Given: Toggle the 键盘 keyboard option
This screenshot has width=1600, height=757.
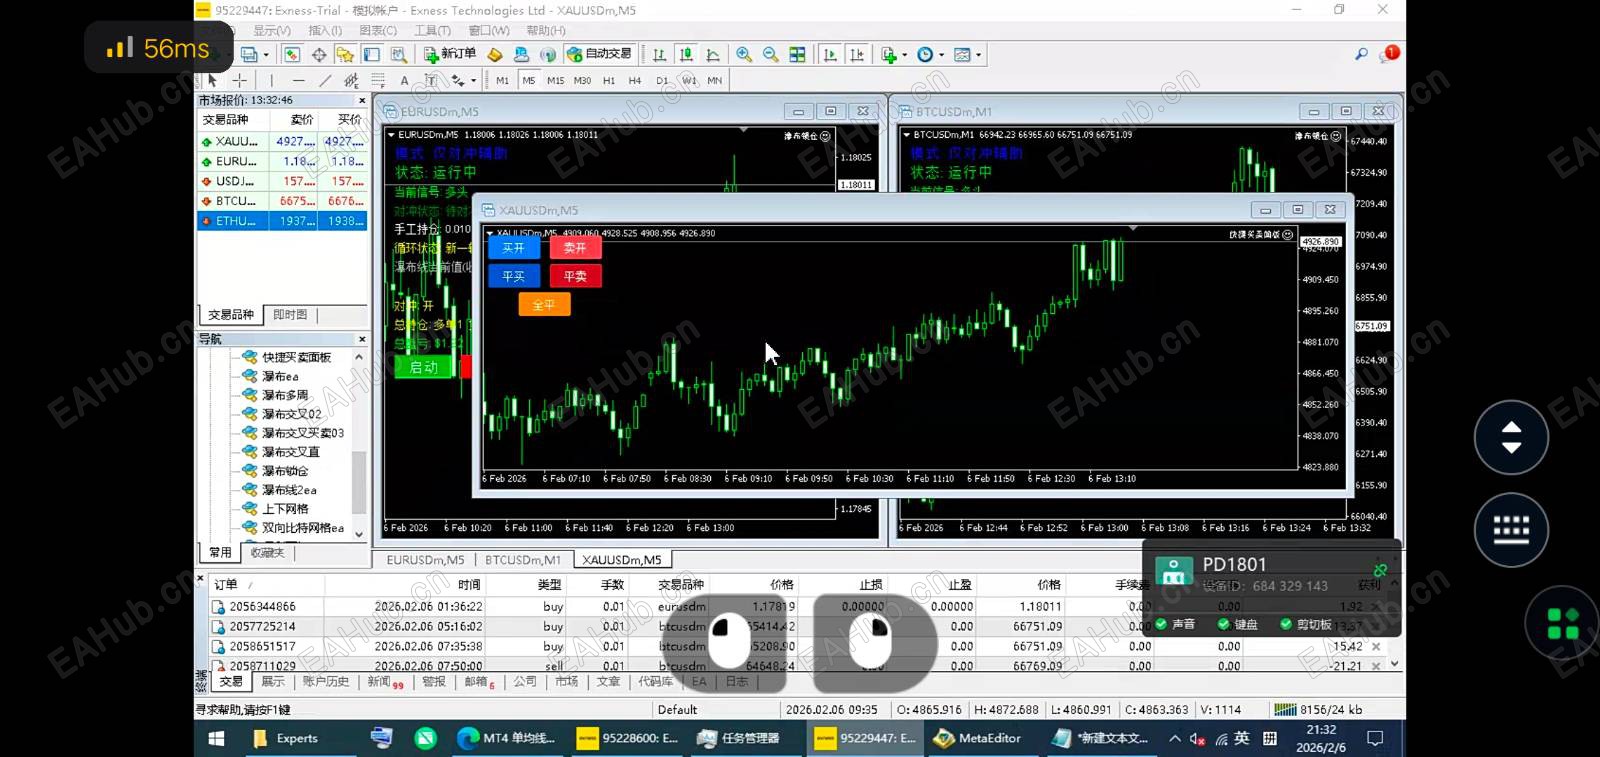Looking at the screenshot, I should pos(1237,624).
